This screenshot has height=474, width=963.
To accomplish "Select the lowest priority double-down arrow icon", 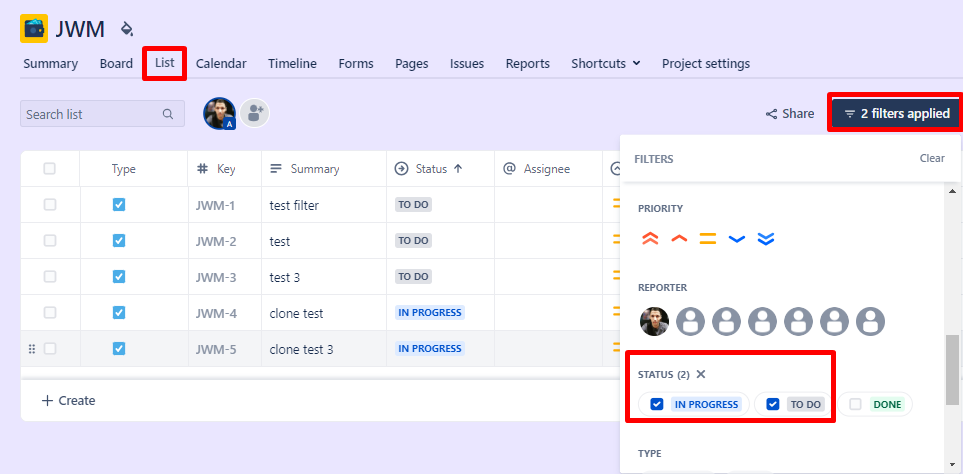I will (x=766, y=239).
